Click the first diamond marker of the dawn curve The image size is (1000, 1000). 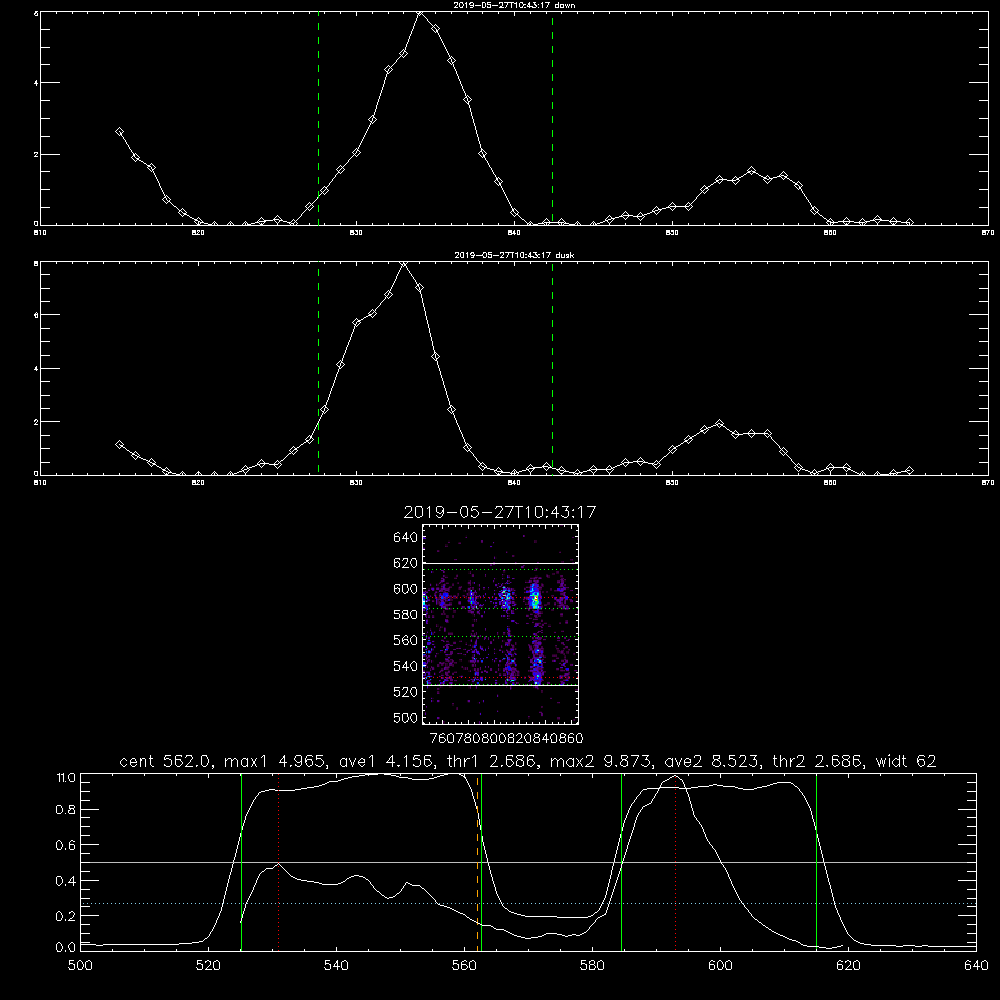119,131
